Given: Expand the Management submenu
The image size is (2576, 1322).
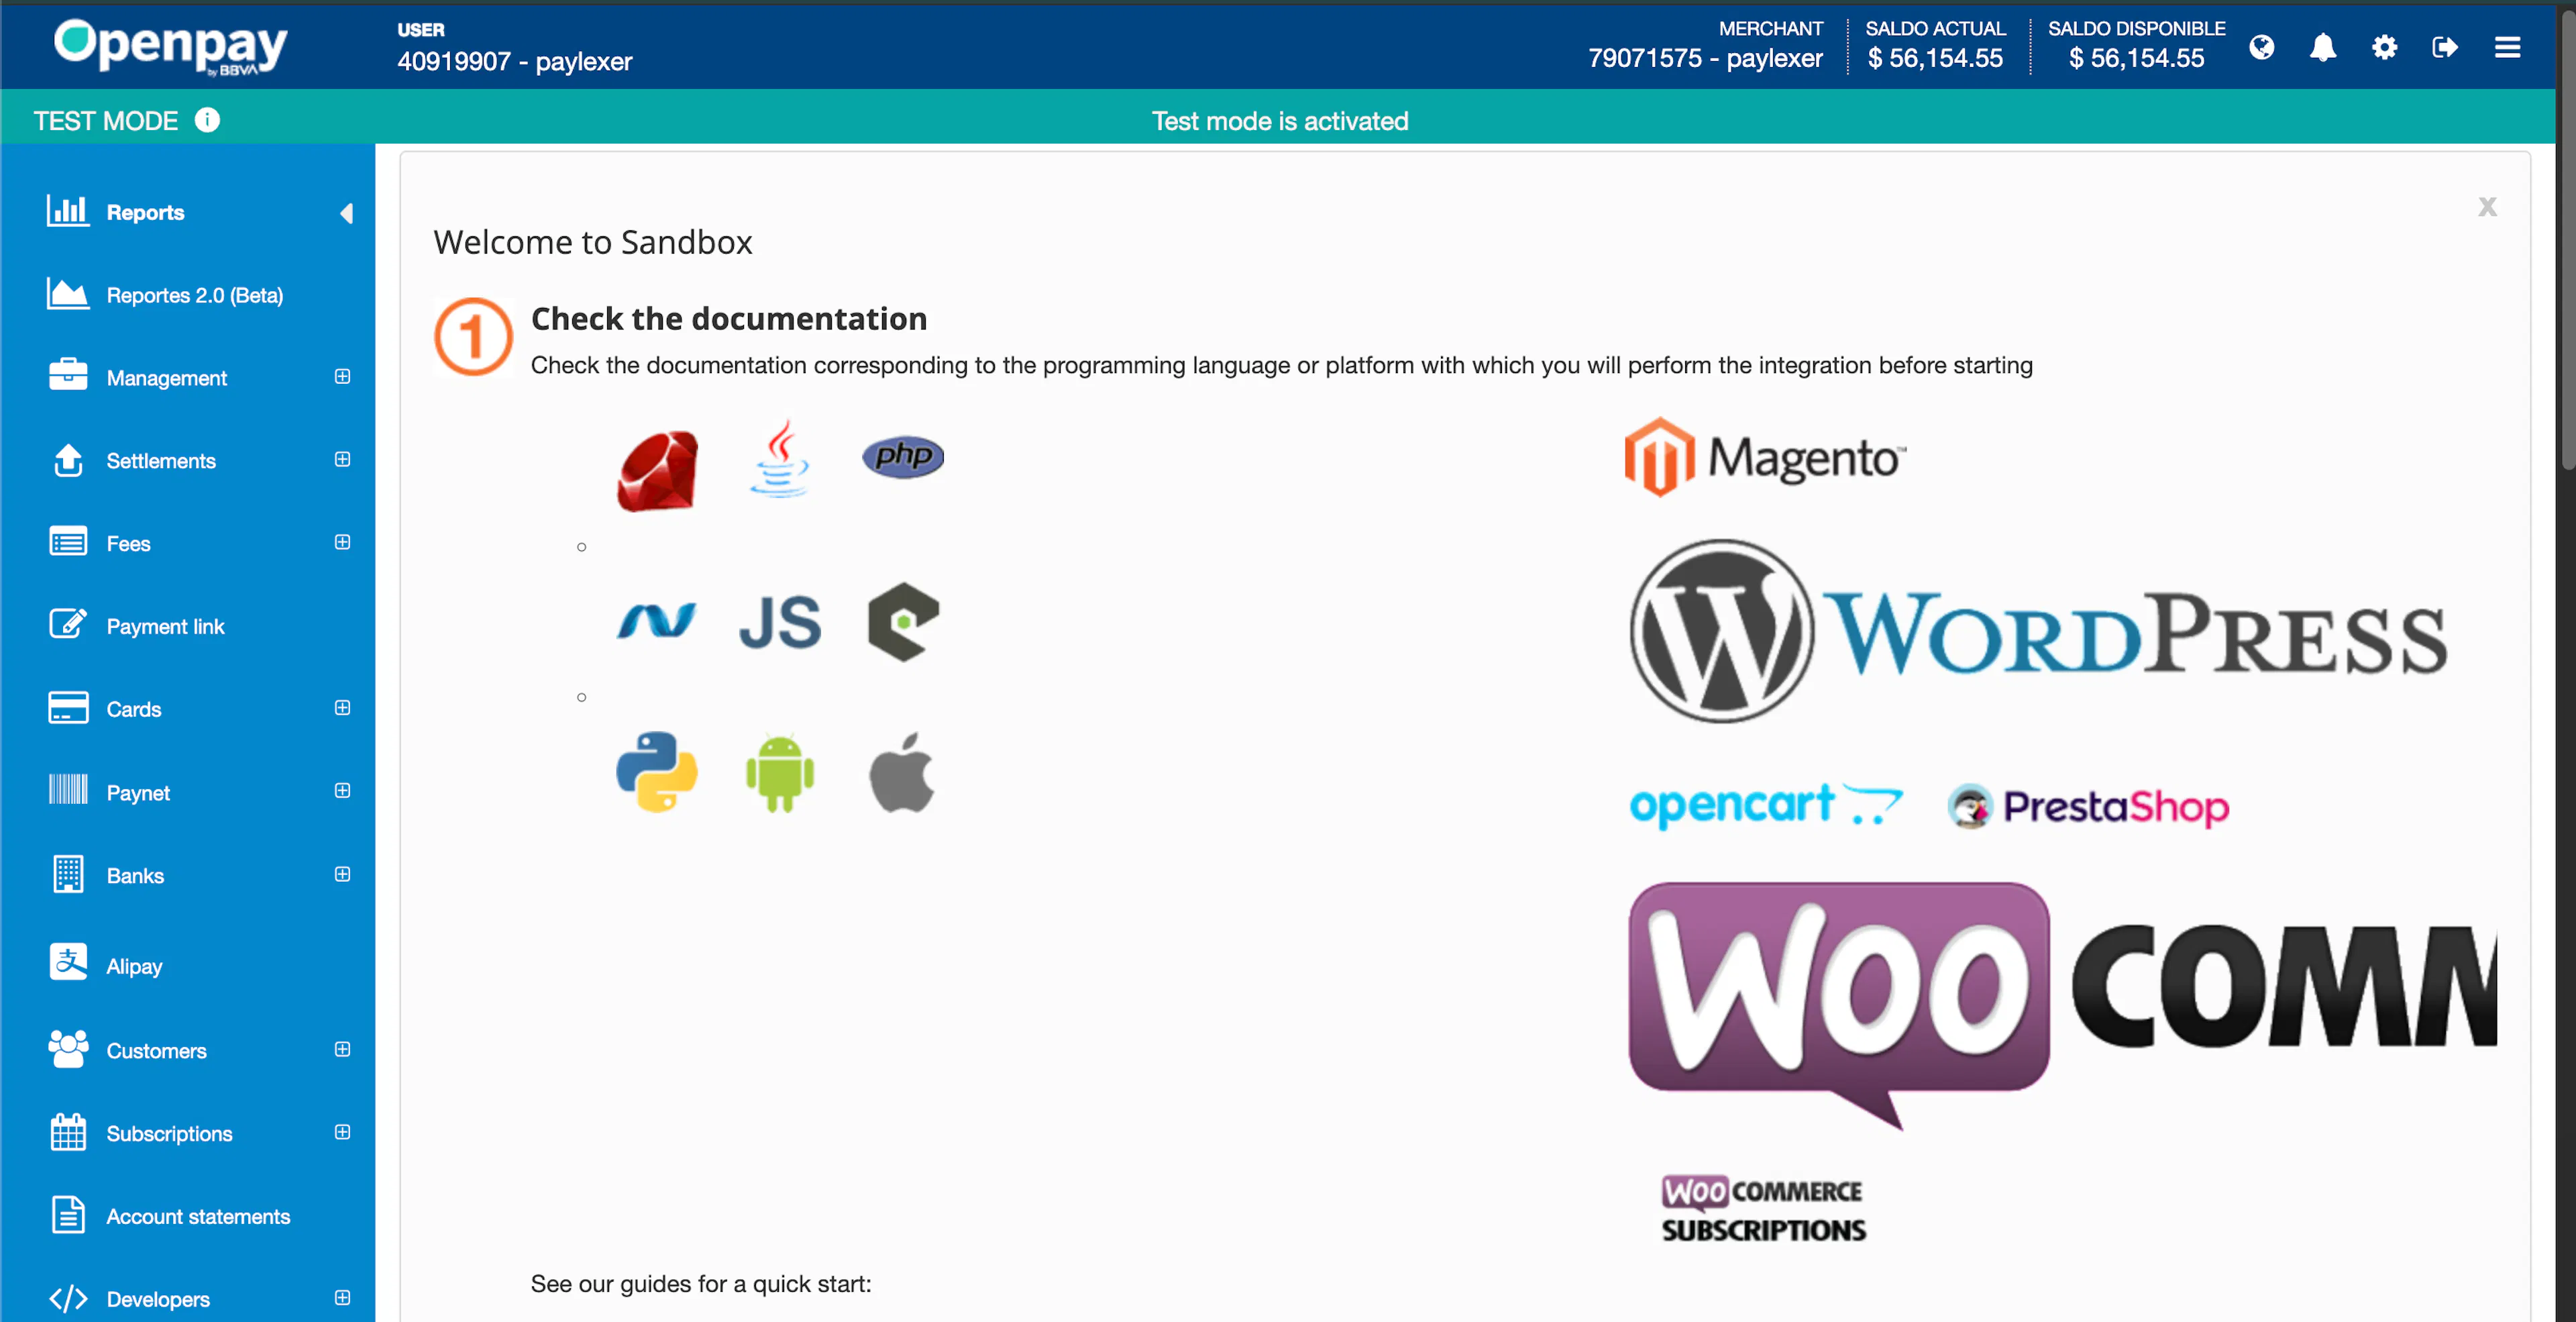Looking at the screenshot, I should pyautogui.click(x=342, y=377).
